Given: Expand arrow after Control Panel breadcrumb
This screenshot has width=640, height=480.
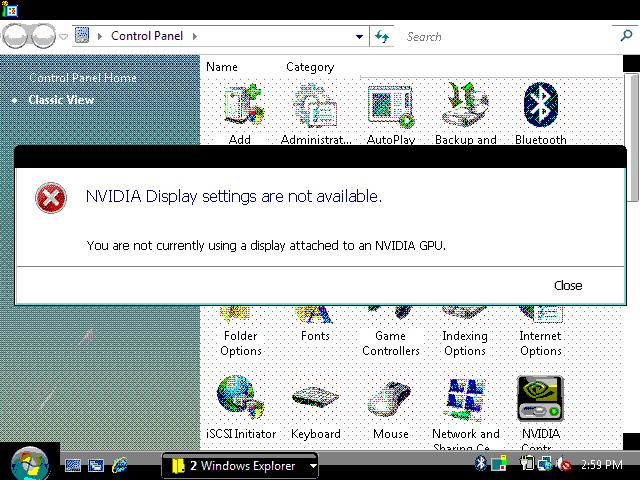Looking at the screenshot, I should 195,36.
